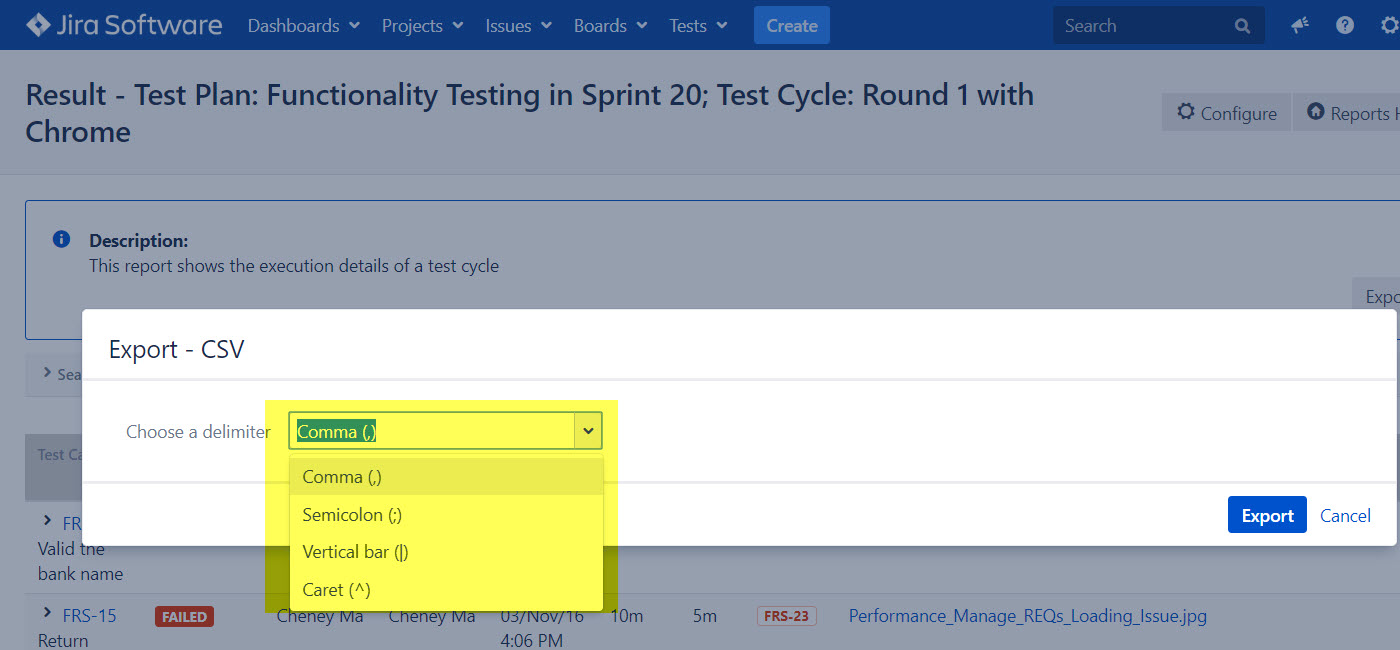Click the Cancel link in dialog
Screen dimensions: 1400x650
point(1345,515)
